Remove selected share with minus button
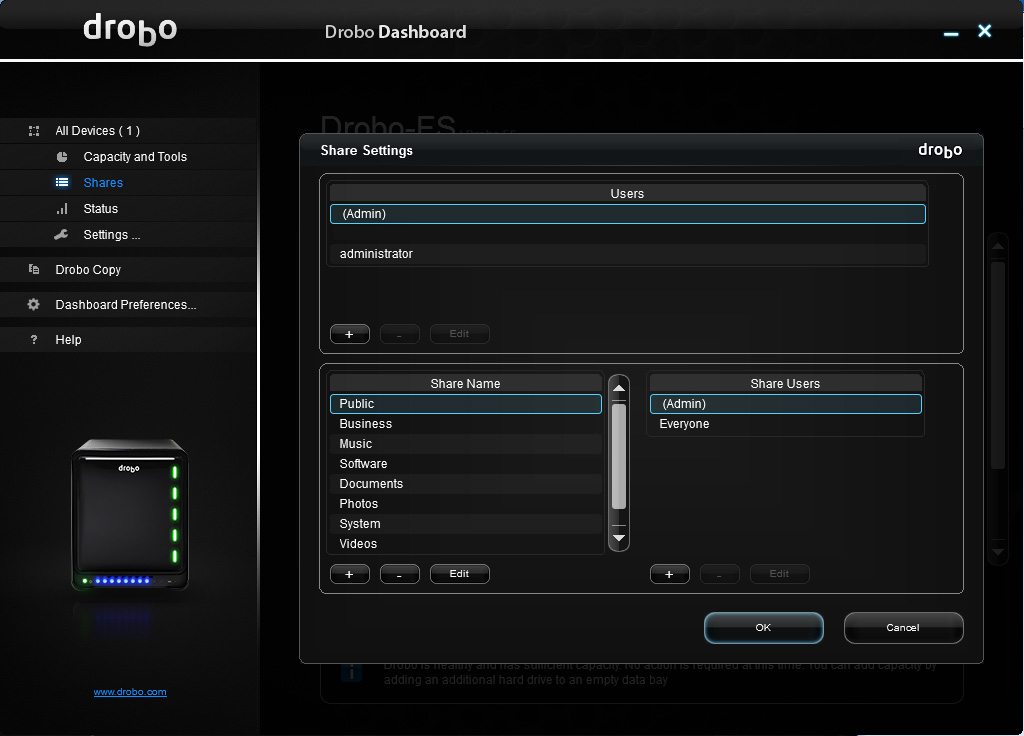 tap(400, 574)
